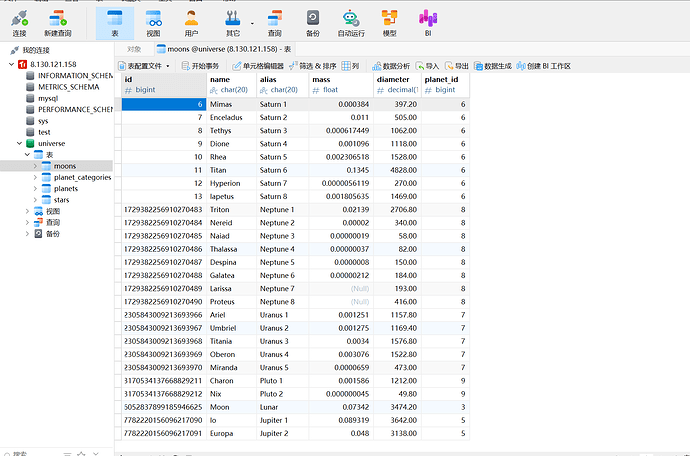Expand the planets table node
This screenshot has width=690, height=456.
pos(35,188)
